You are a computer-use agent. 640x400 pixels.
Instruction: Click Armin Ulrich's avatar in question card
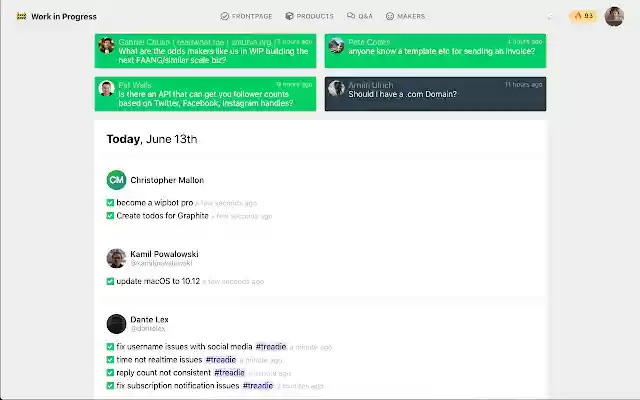pyautogui.click(x=336, y=89)
